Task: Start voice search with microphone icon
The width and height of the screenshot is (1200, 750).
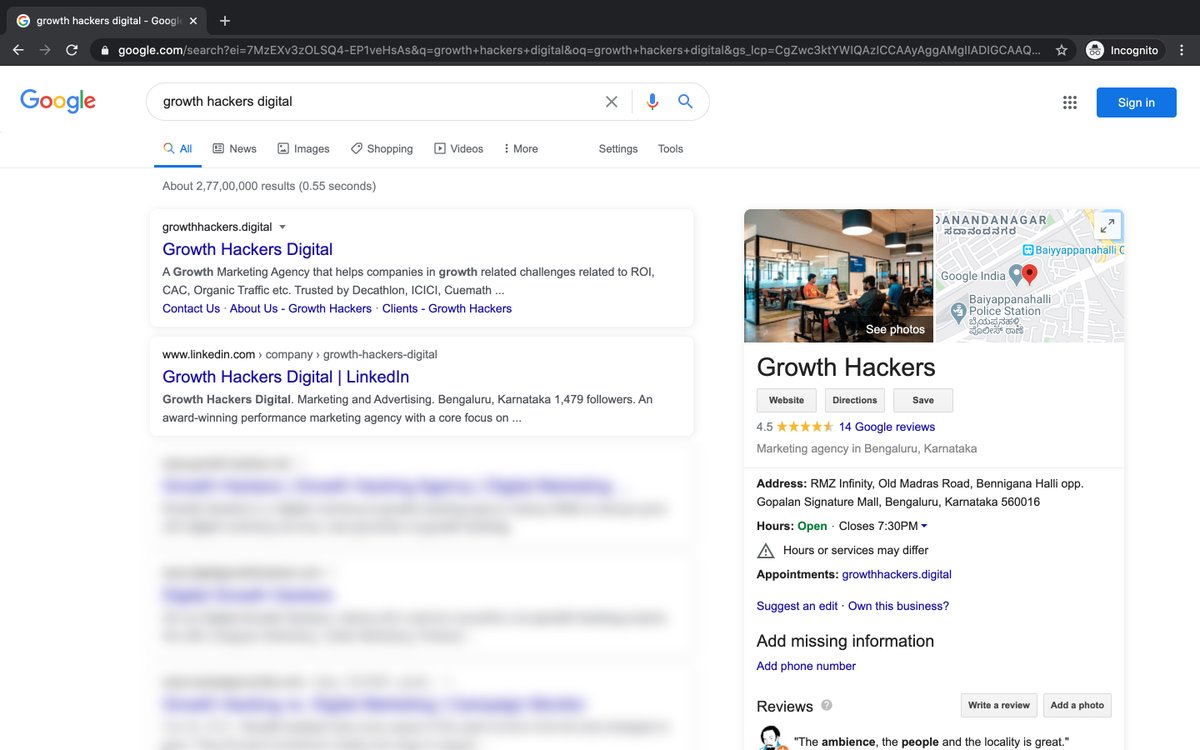Action: pos(652,101)
